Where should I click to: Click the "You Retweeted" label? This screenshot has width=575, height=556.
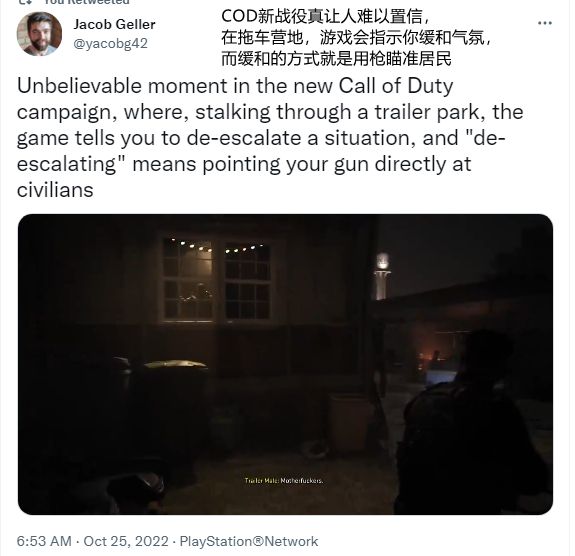(87, 2)
